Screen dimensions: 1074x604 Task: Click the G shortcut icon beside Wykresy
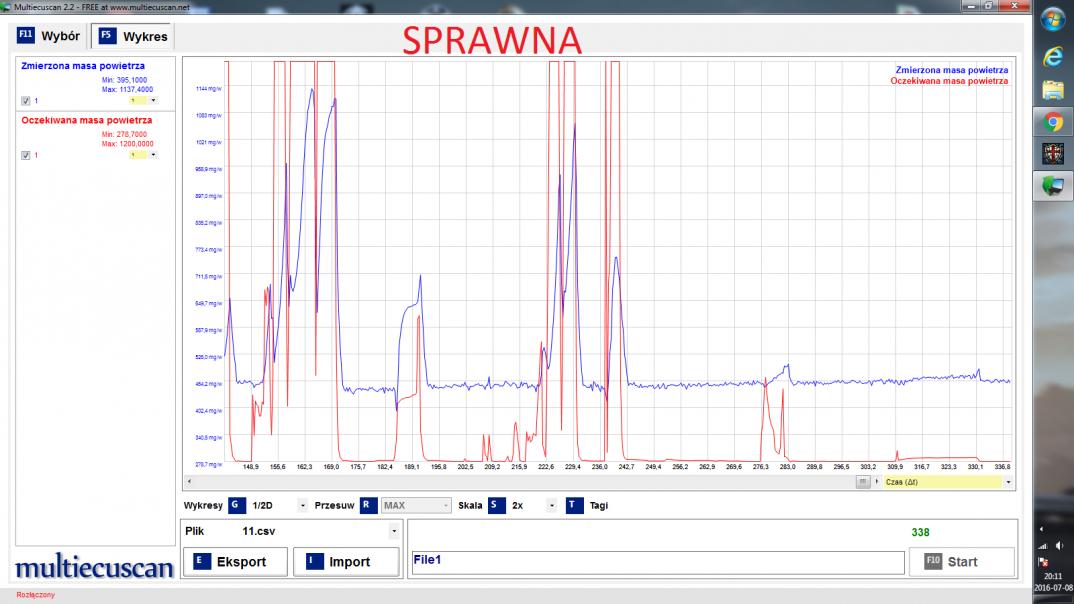coord(236,506)
